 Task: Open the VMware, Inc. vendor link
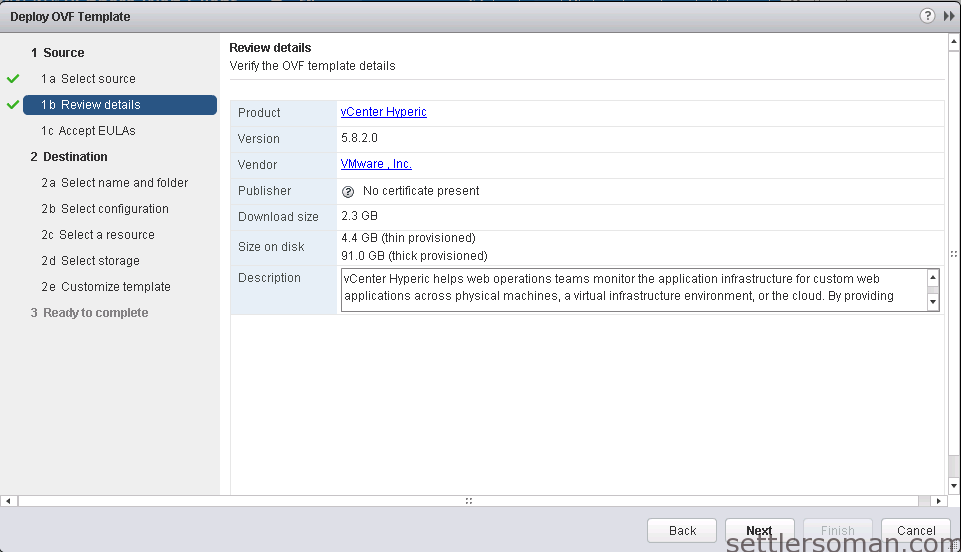[x=376, y=164]
